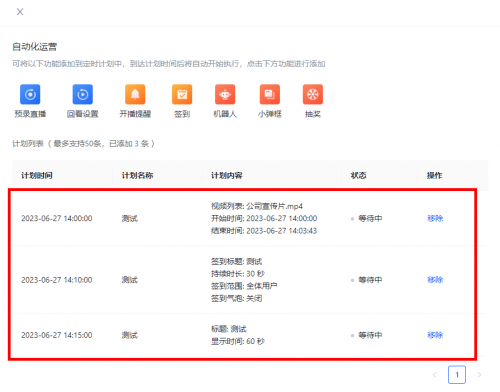Image resolution: width=500 pixels, height=392 pixels.
Task: Close the automation panel with X icon
Action: click(20, 12)
